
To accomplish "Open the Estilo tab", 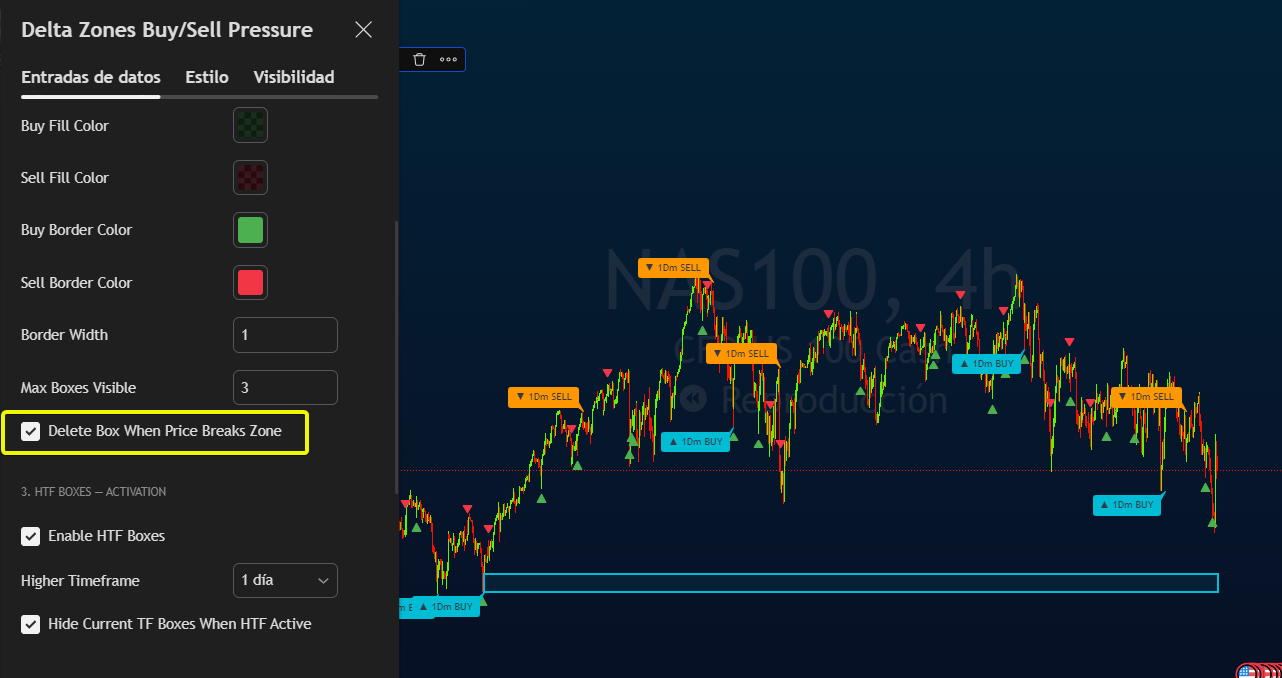I will (207, 77).
